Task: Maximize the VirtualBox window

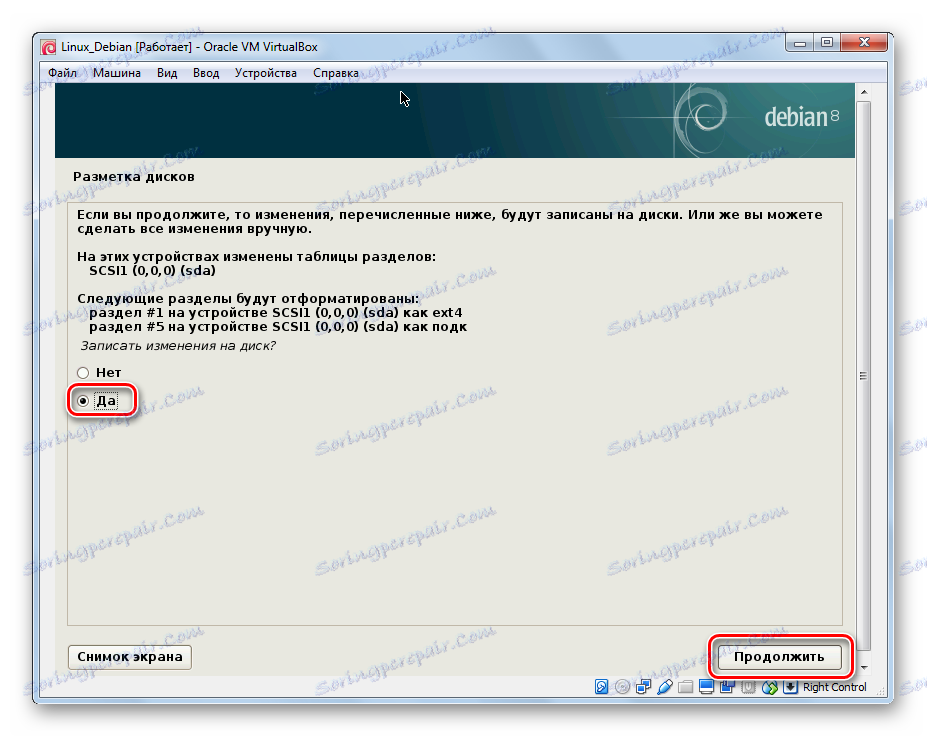Action: (826, 43)
